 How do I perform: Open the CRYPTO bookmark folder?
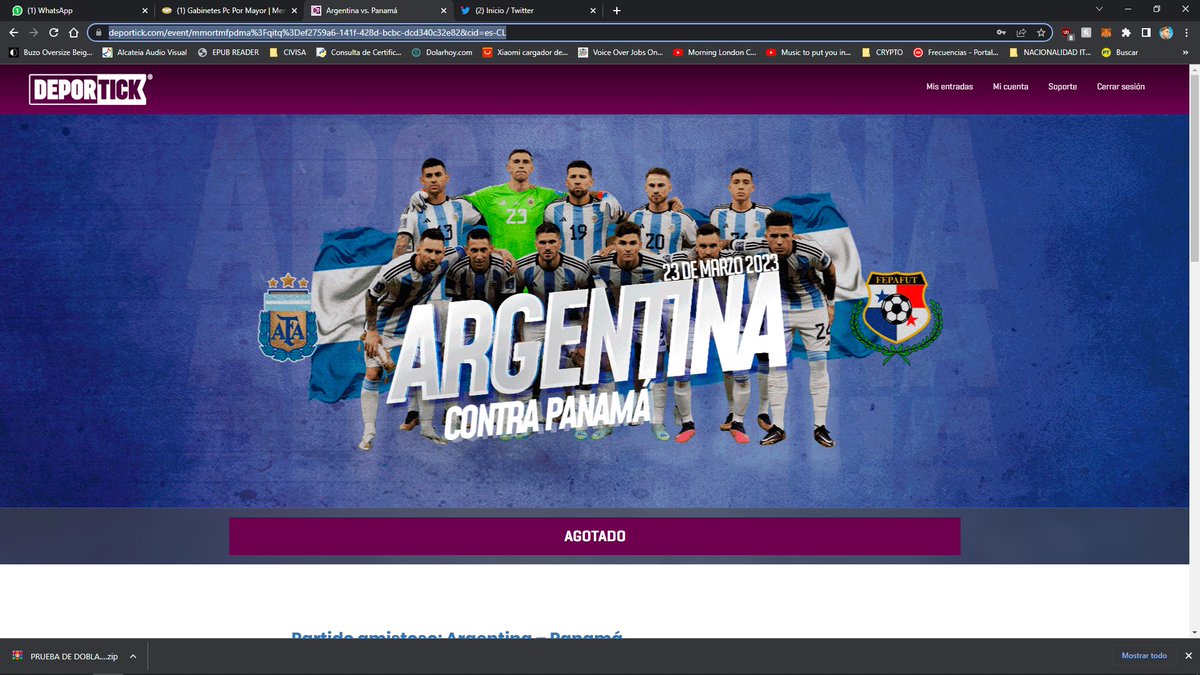coord(882,52)
